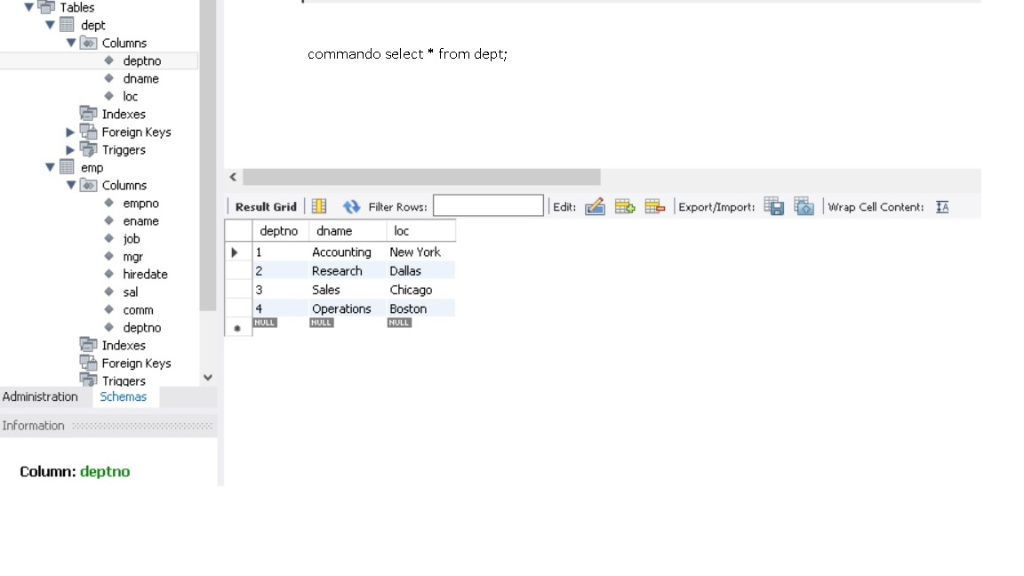Toggle Wrap Cell Content in the grid
Screen dimensions: 1024x576
(941, 206)
